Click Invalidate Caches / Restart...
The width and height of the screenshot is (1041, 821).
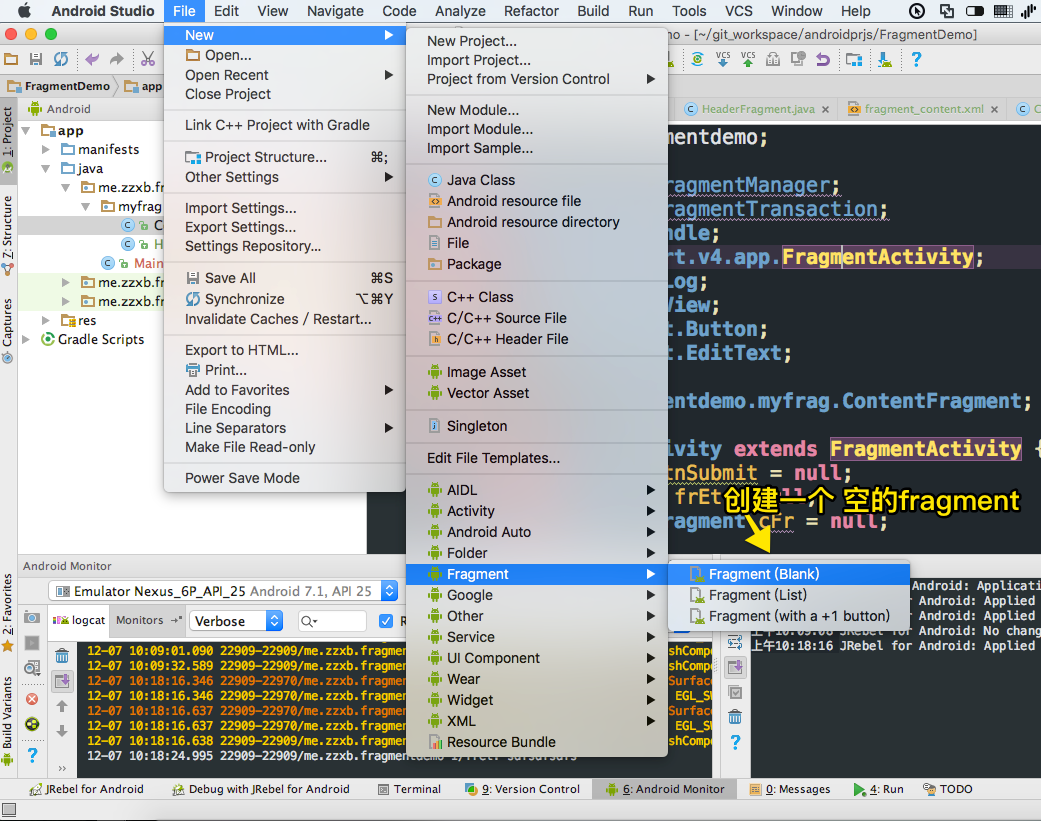pyautogui.click(x=284, y=319)
